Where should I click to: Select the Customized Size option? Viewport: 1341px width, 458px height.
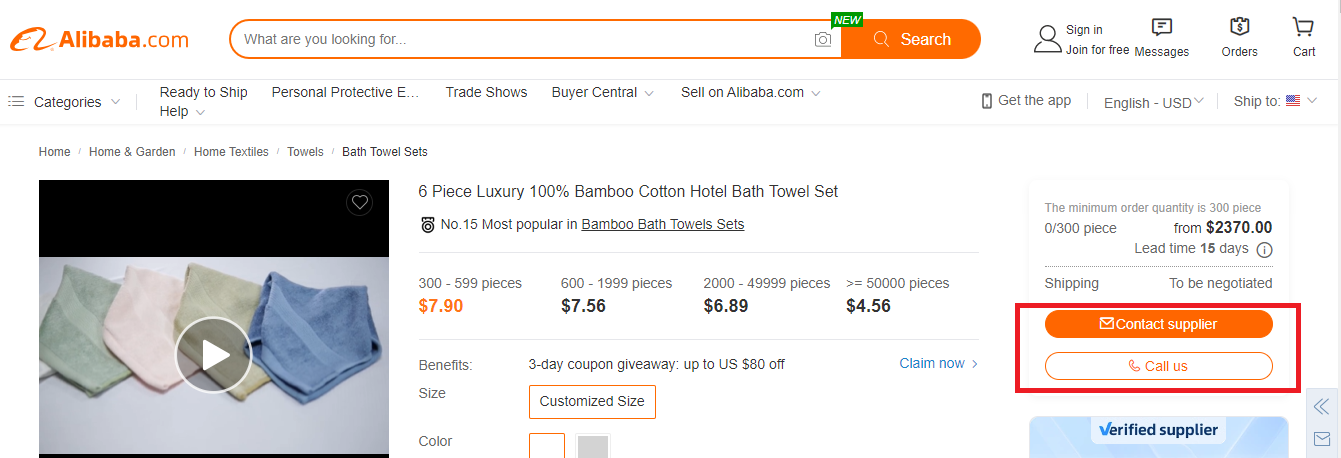(592, 402)
